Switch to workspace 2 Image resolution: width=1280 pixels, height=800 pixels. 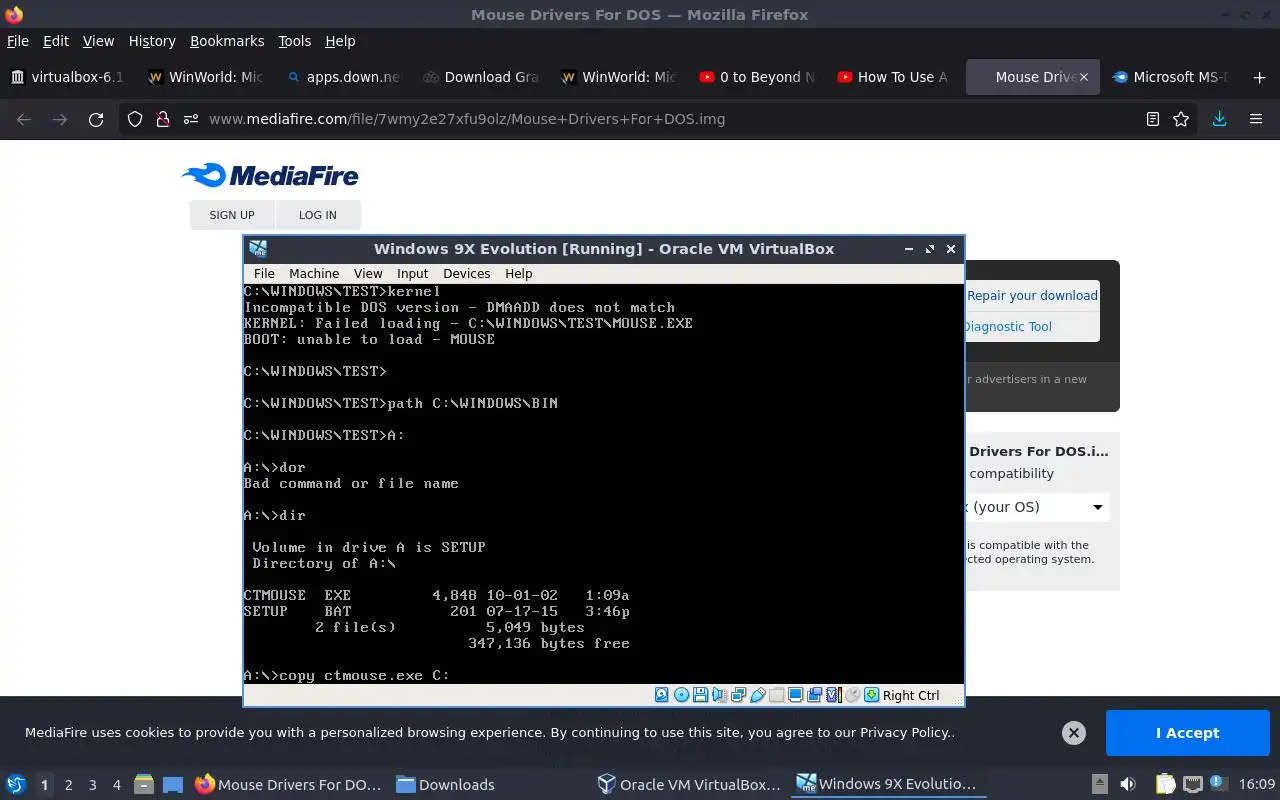68,785
